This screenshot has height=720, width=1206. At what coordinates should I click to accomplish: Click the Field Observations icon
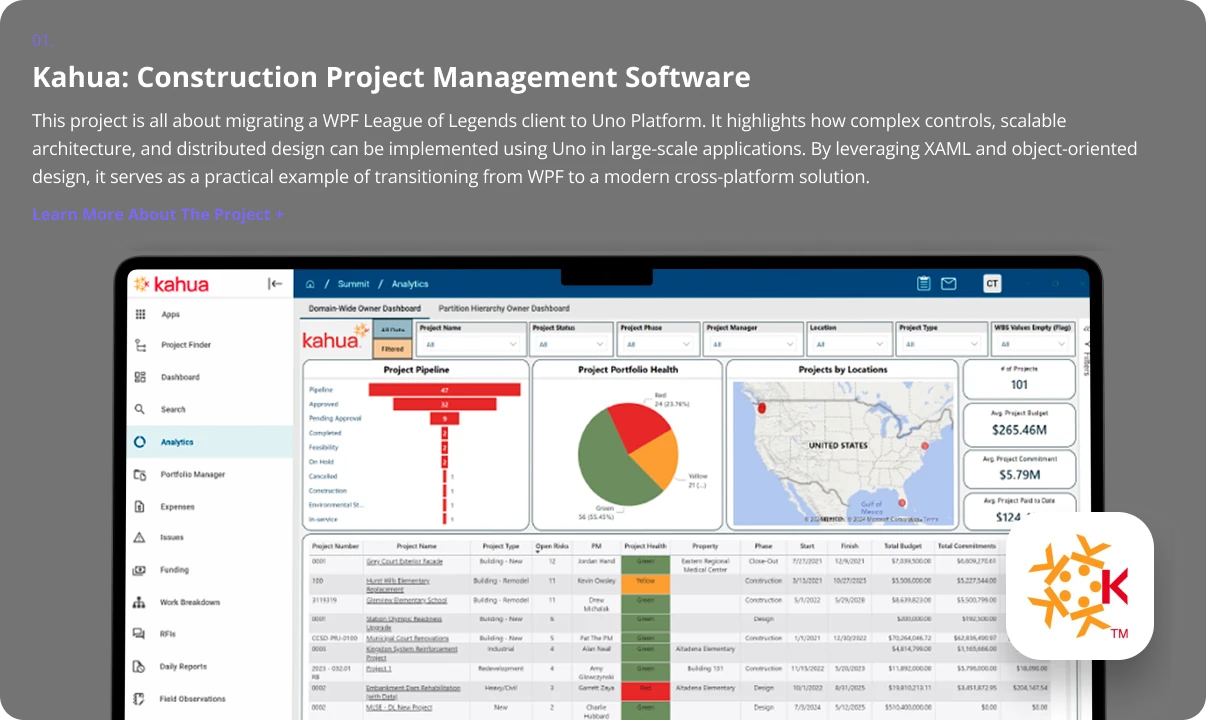click(140, 698)
